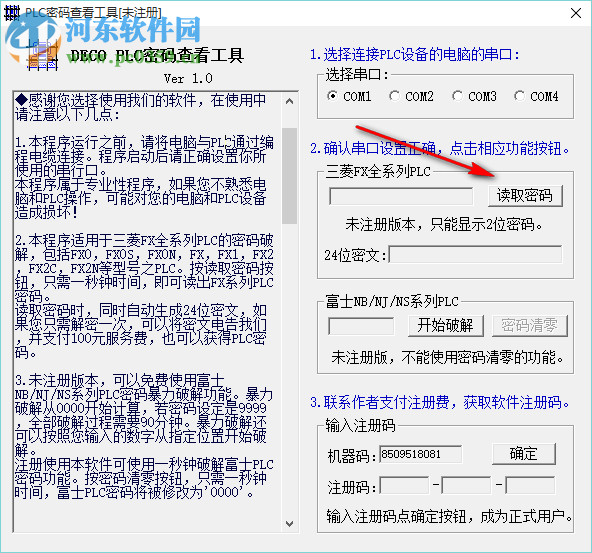Click the text 未注册版，不能使用密码清零的功能。
The height and width of the screenshot is (553, 592).
click(448, 357)
